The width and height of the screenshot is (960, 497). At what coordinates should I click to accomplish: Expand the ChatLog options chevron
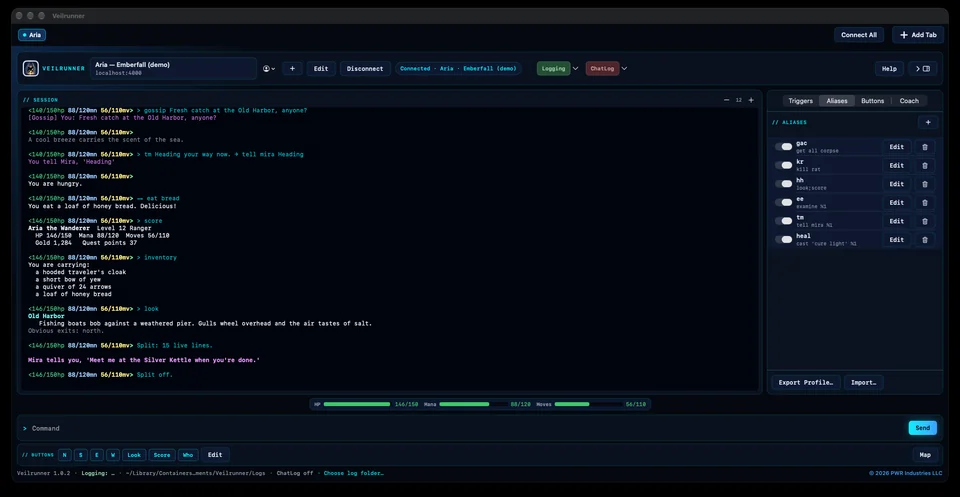click(624, 69)
